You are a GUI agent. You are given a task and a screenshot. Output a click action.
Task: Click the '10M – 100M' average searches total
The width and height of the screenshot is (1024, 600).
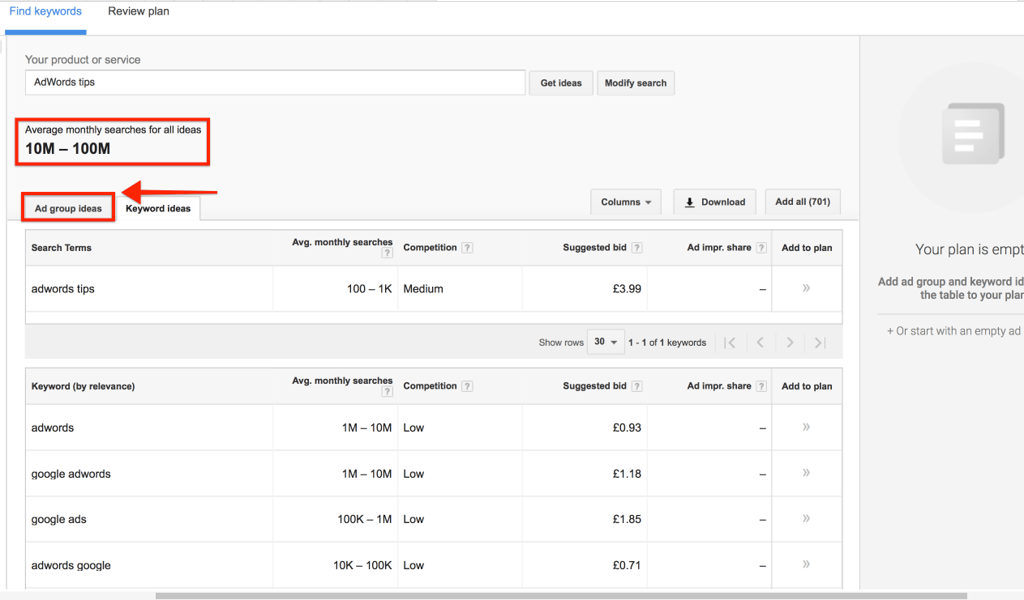(68, 149)
